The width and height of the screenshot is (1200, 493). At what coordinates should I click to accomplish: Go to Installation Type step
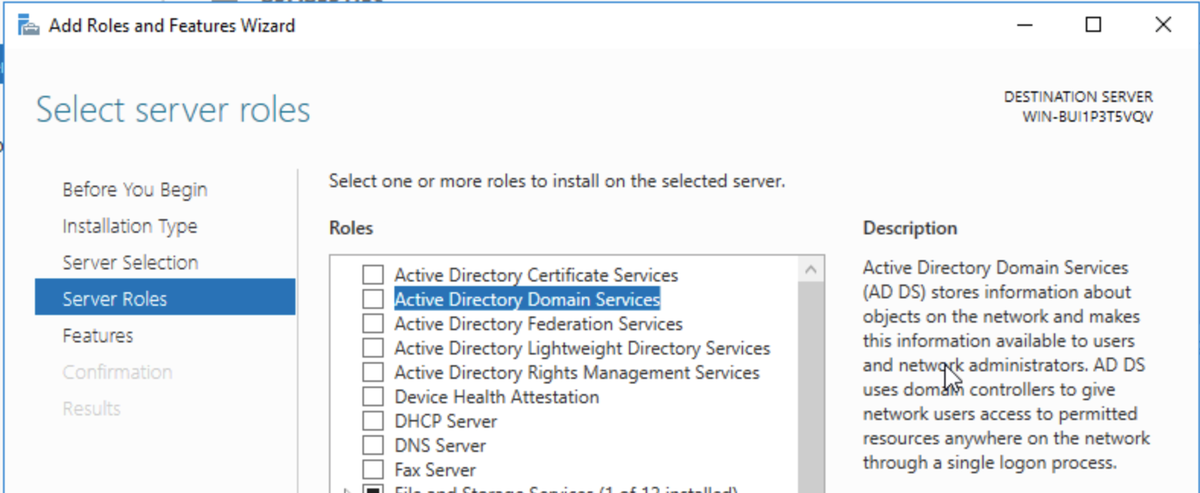tap(130, 226)
